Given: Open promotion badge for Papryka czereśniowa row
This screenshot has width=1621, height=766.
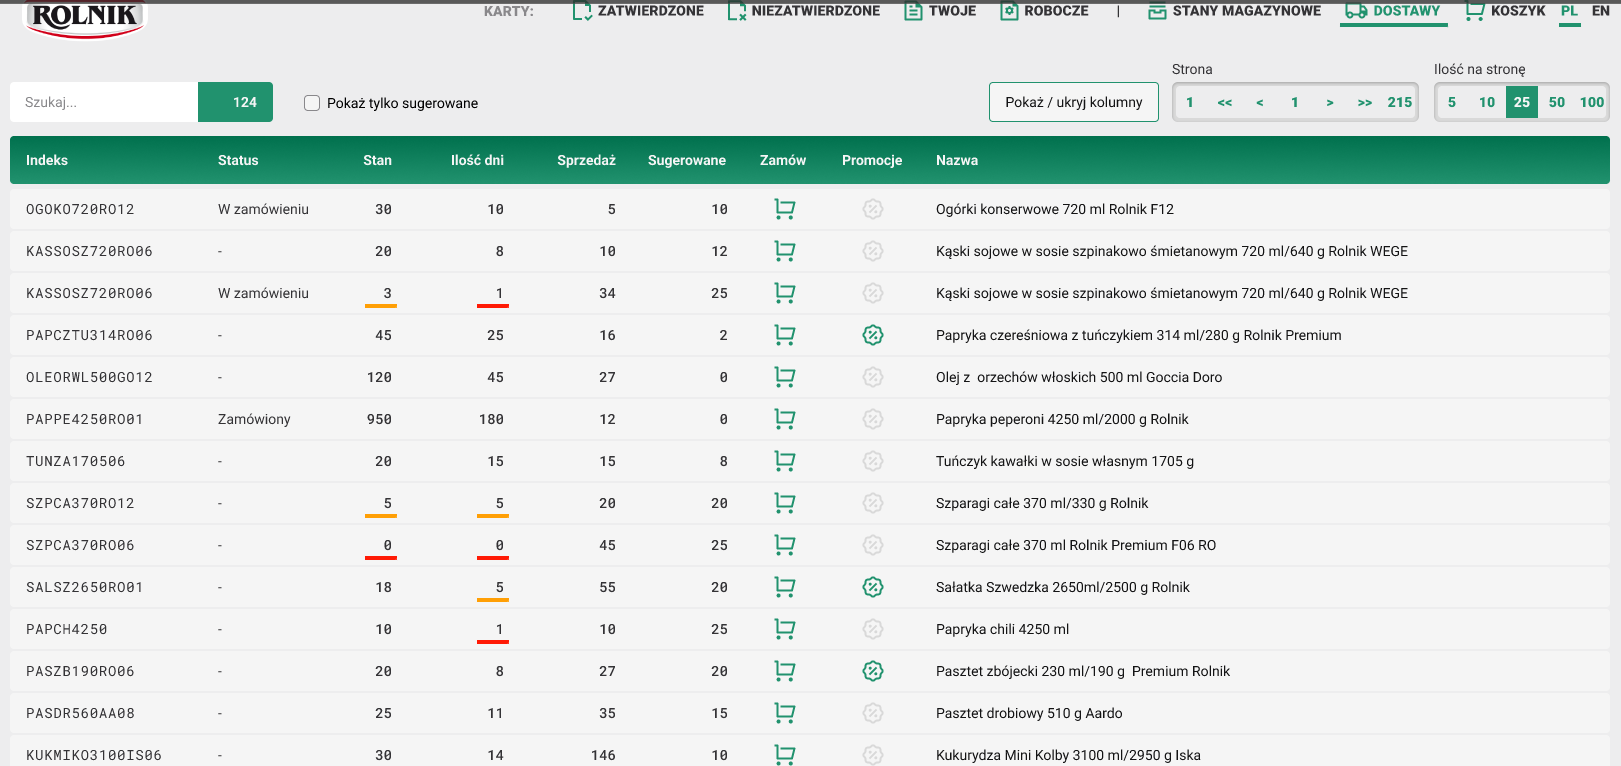Looking at the screenshot, I should click(873, 335).
